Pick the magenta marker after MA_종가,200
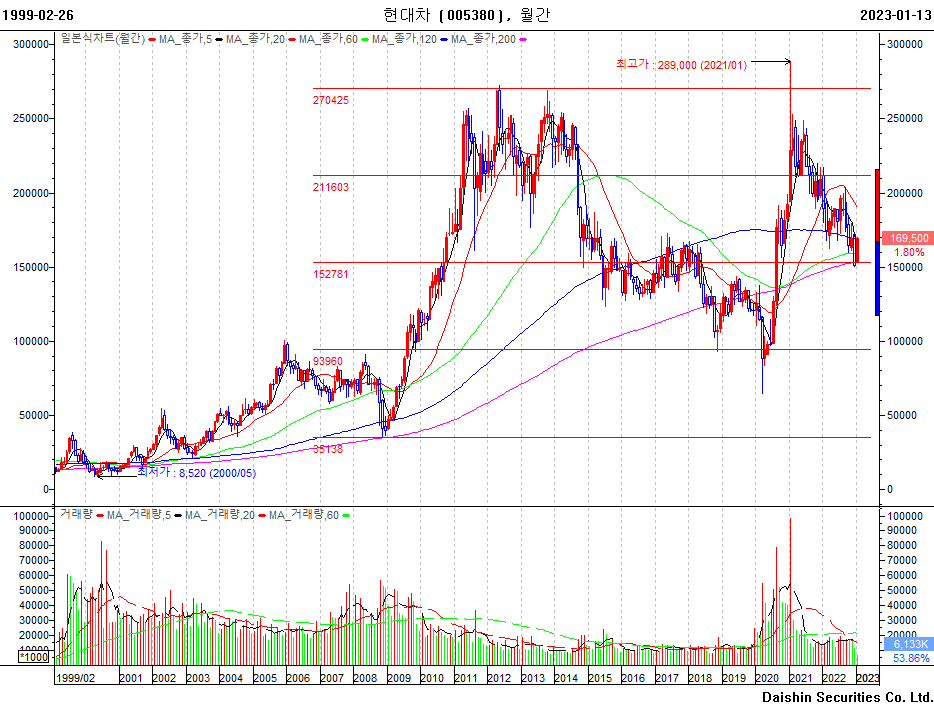Viewport: 934px width, 709px height. pyautogui.click(x=524, y=40)
